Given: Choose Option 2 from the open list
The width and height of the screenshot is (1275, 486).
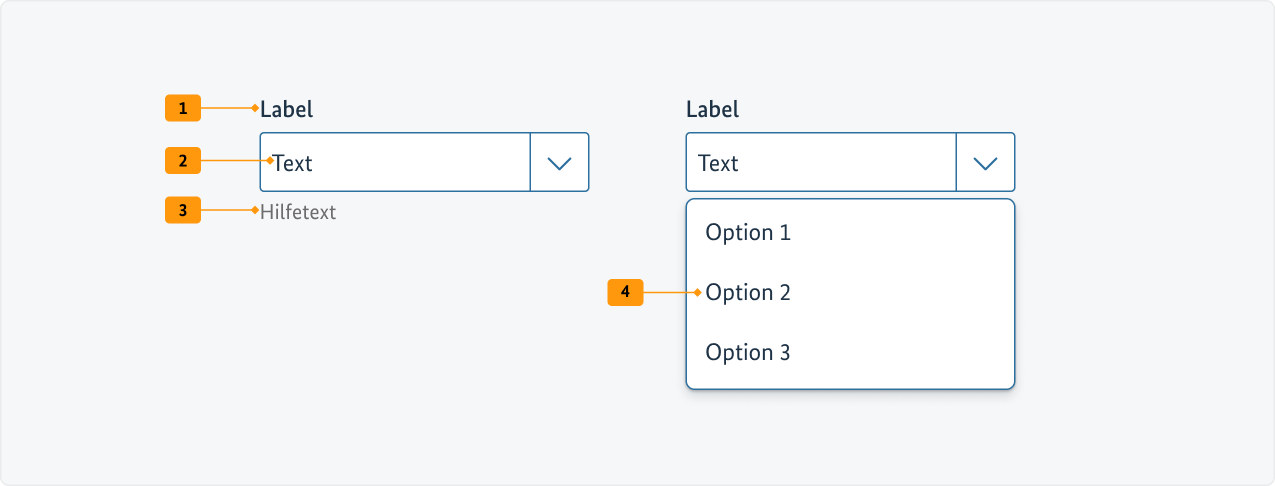Looking at the screenshot, I should coord(748,293).
